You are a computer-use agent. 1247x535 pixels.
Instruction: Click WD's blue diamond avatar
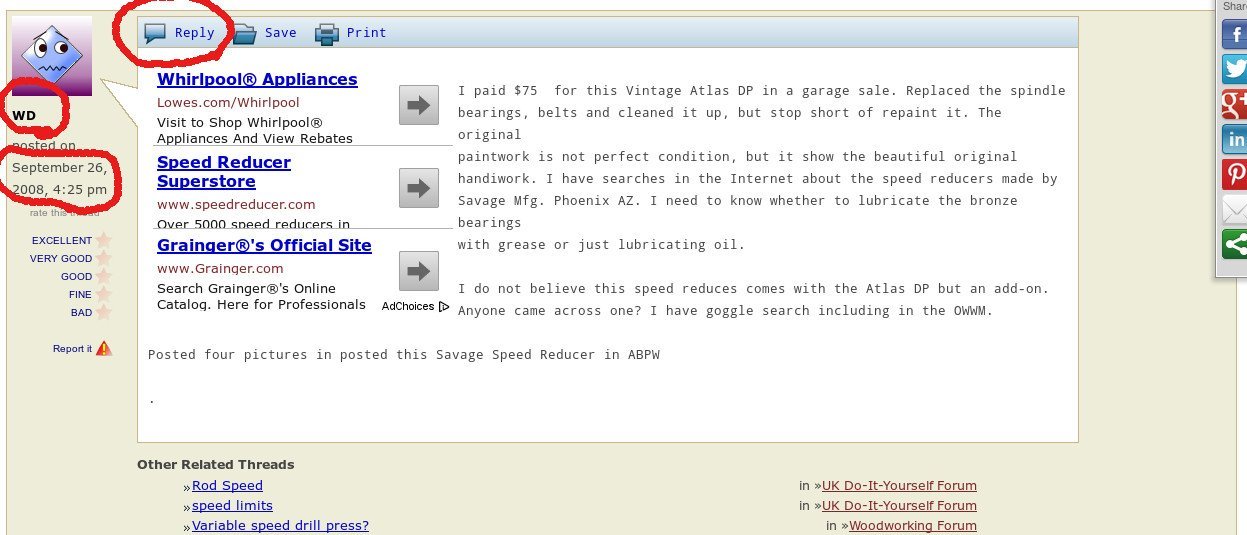(x=52, y=56)
